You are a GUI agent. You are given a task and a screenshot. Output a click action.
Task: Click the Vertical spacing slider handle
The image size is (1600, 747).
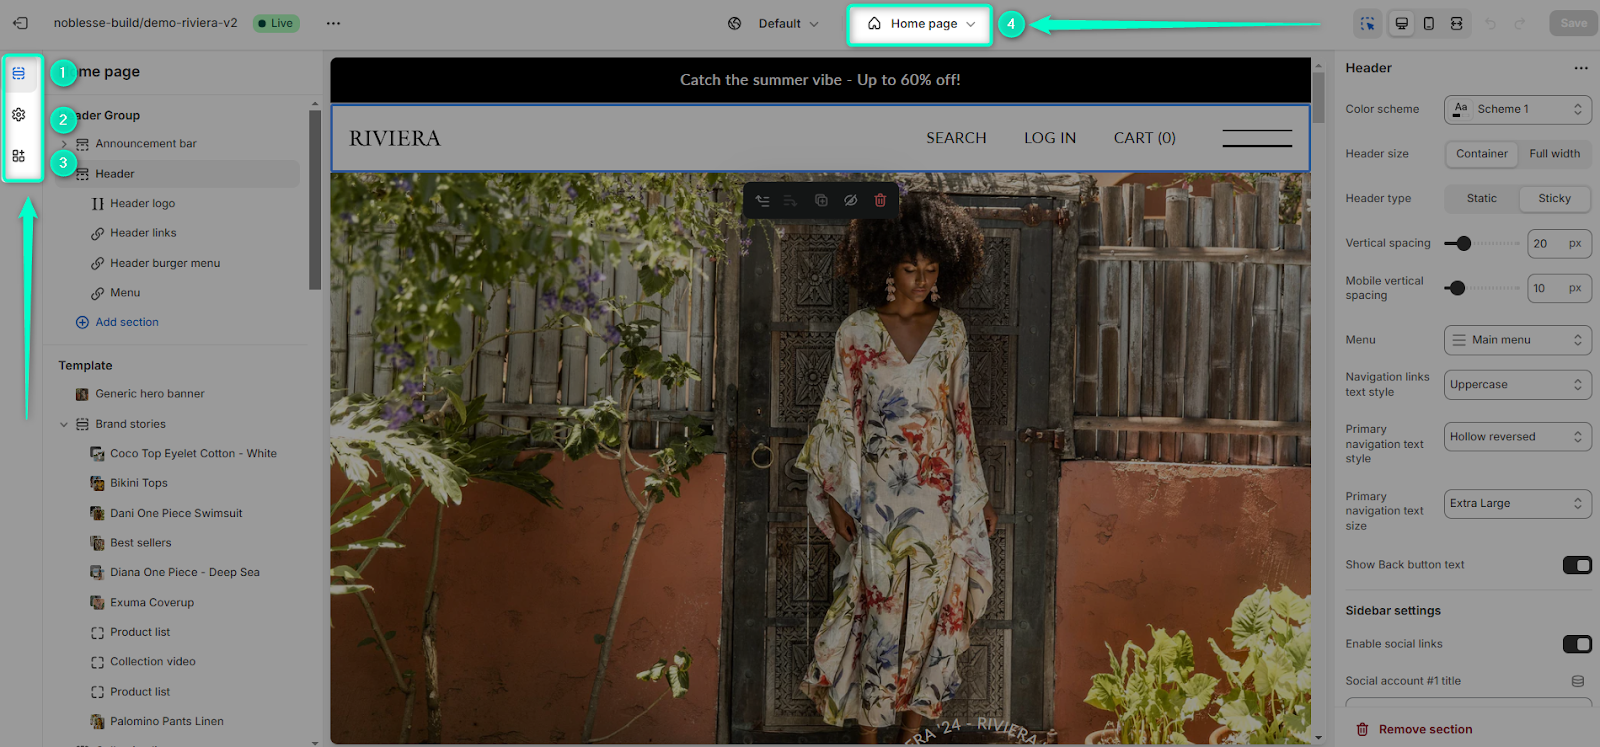tap(1464, 243)
